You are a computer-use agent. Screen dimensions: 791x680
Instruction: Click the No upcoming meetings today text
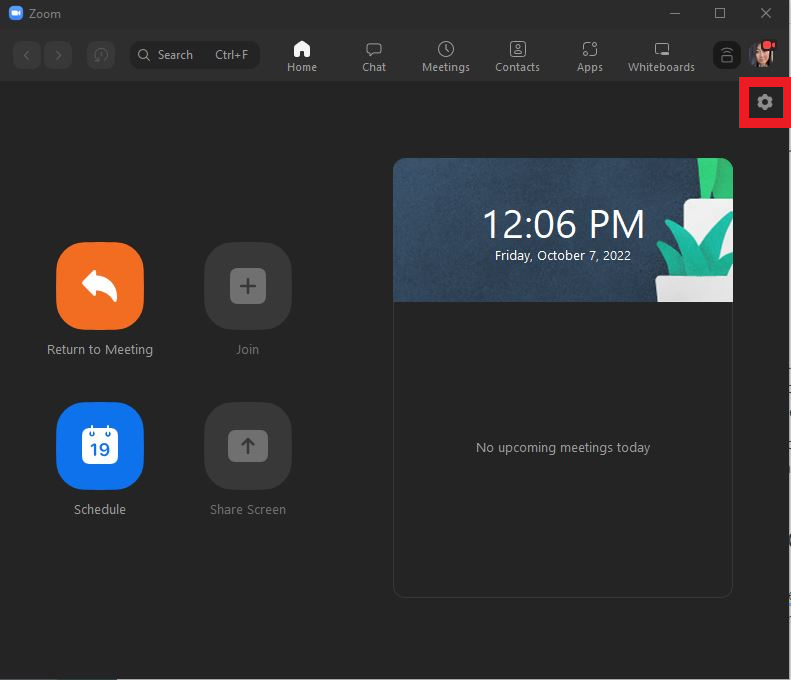click(563, 448)
